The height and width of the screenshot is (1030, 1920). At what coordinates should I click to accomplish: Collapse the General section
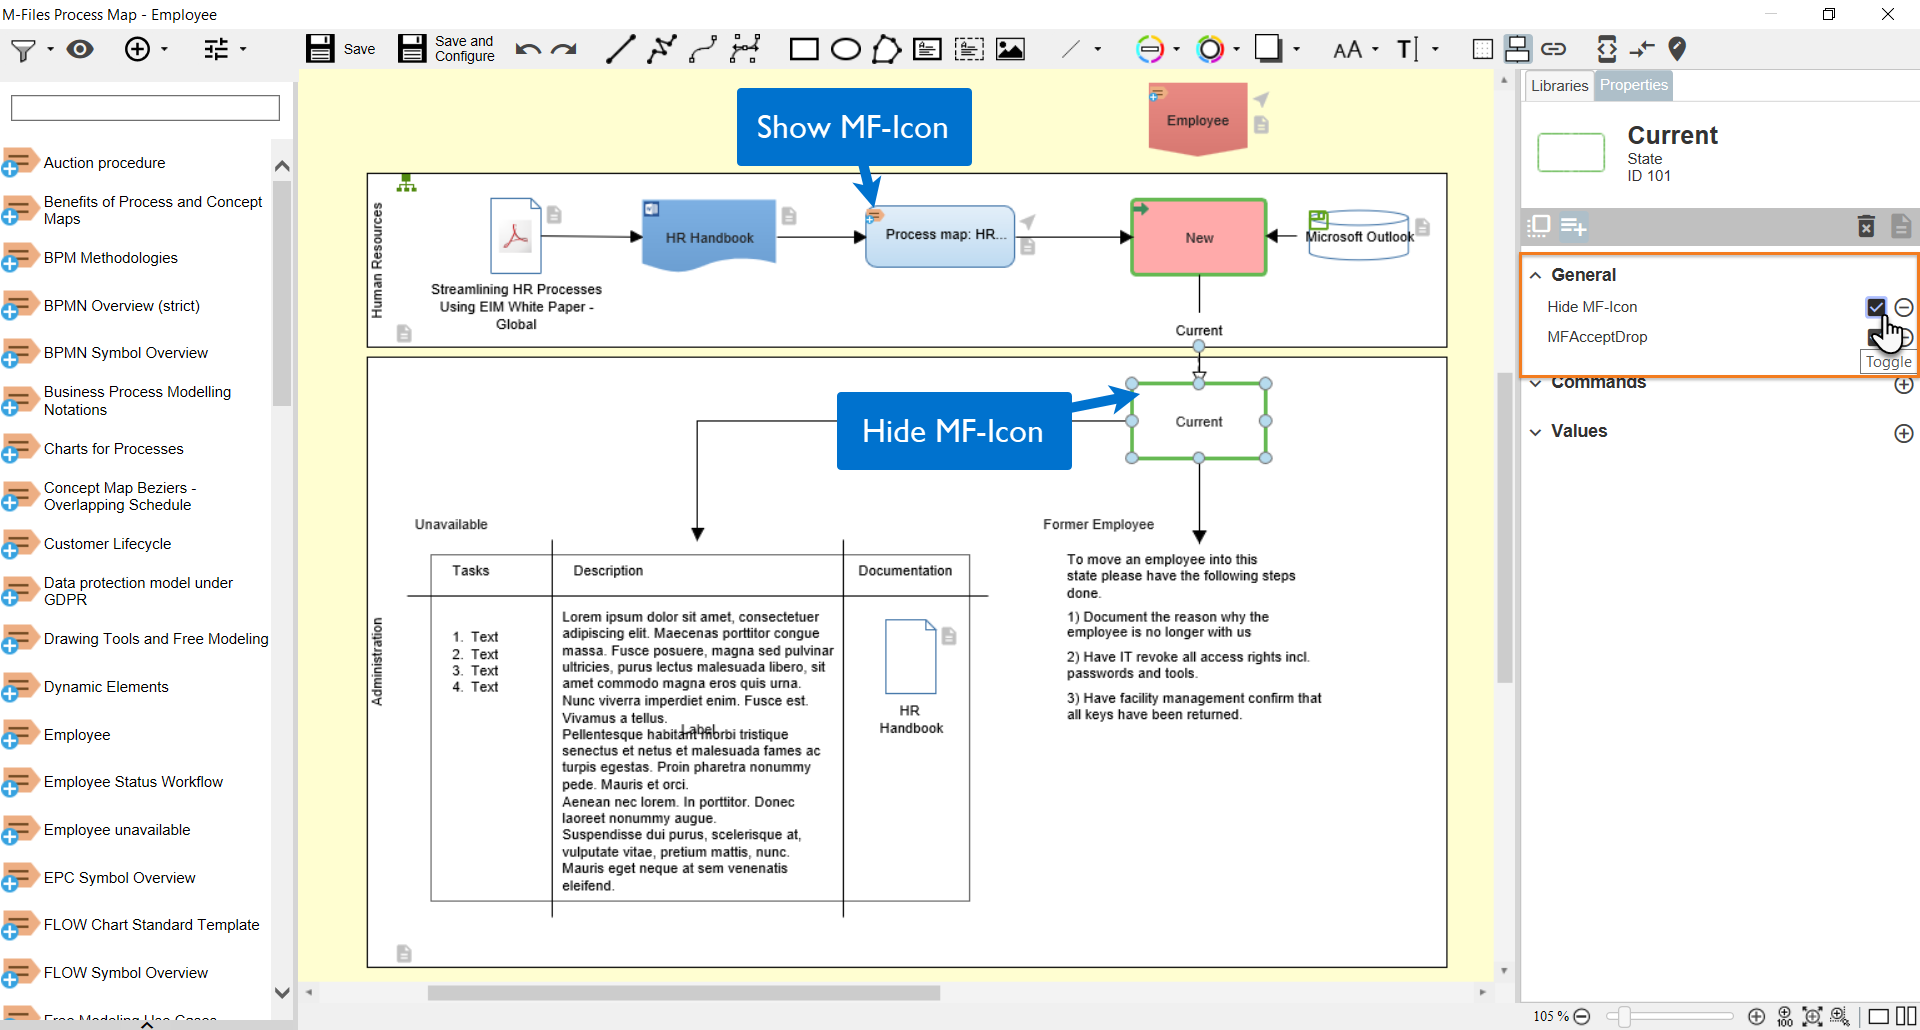point(1536,275)
